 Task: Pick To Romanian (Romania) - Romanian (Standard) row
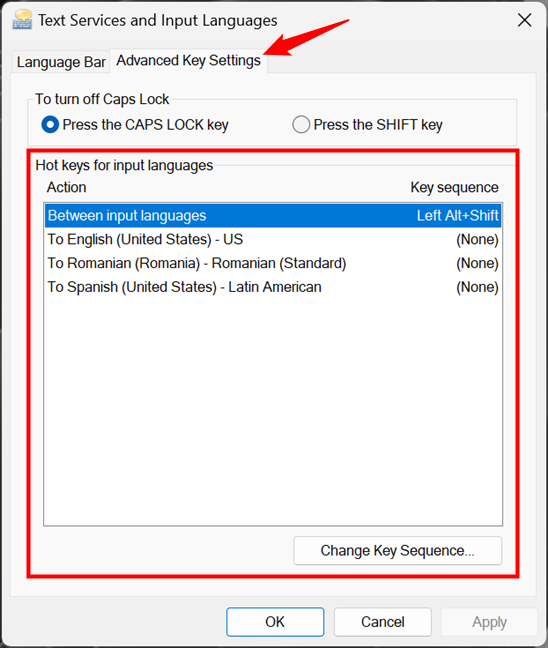[x=273, y=263]
